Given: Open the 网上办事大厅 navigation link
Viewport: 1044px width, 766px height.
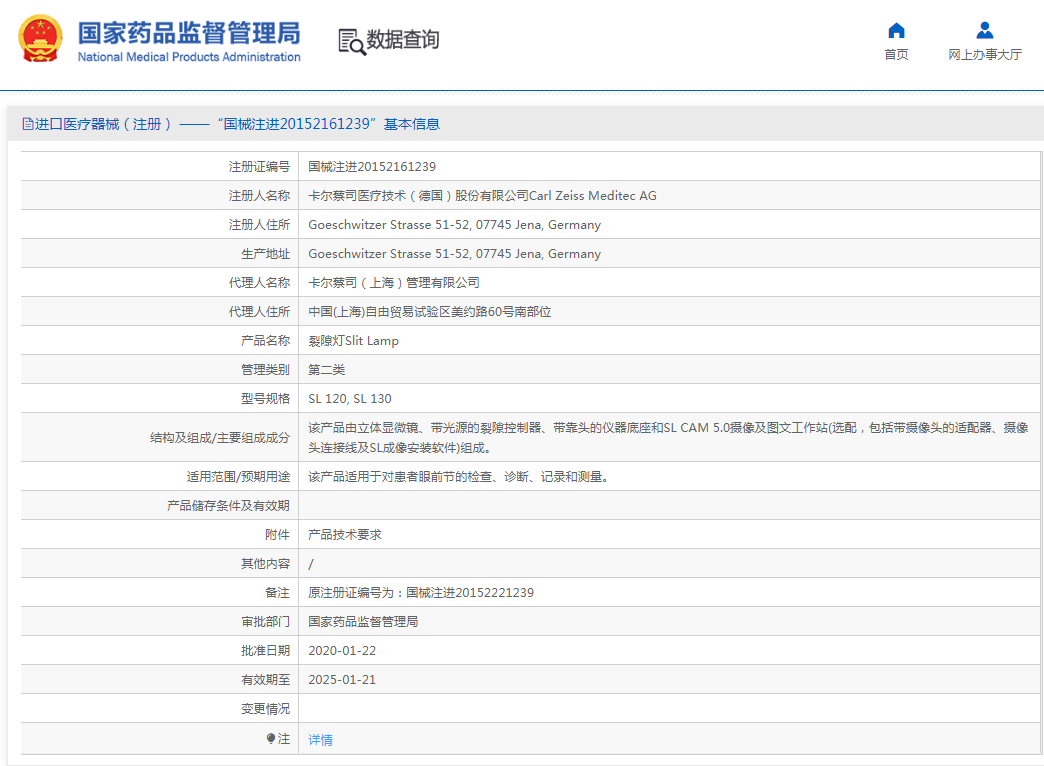Looking at the screenshot, I should click(x=985, y=55).
